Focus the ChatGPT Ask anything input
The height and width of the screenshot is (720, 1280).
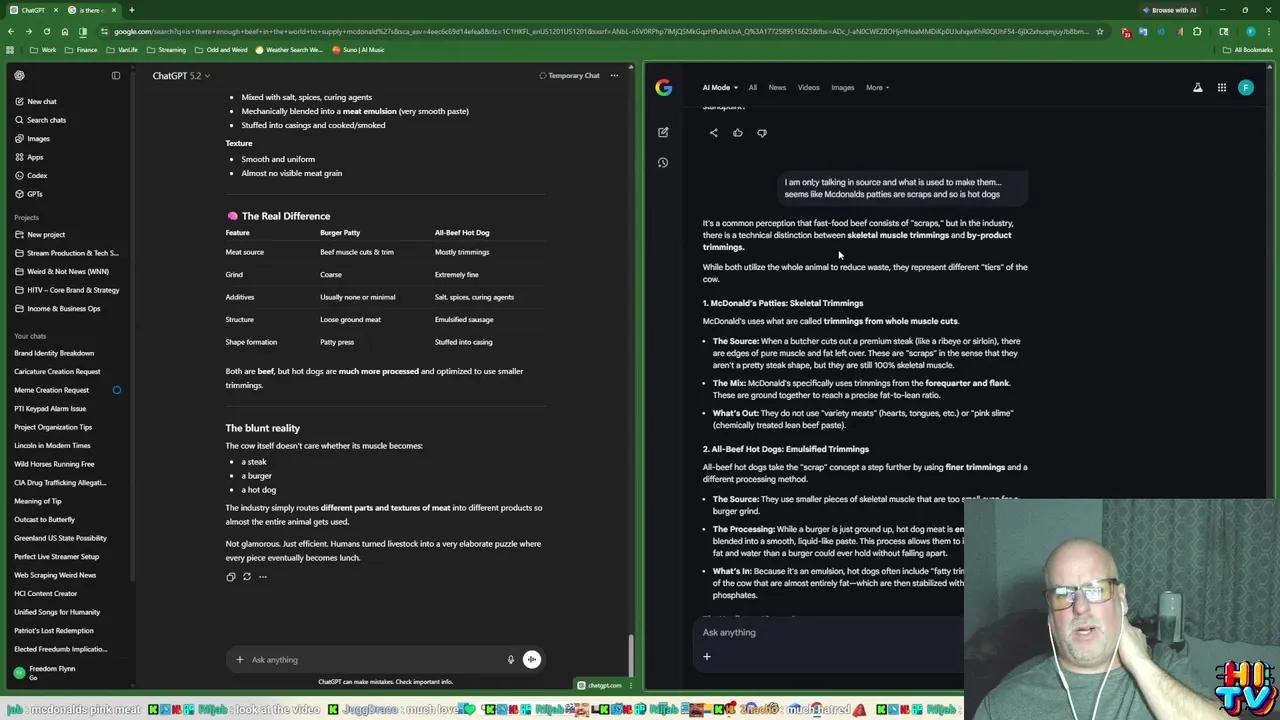click(375, 659)
